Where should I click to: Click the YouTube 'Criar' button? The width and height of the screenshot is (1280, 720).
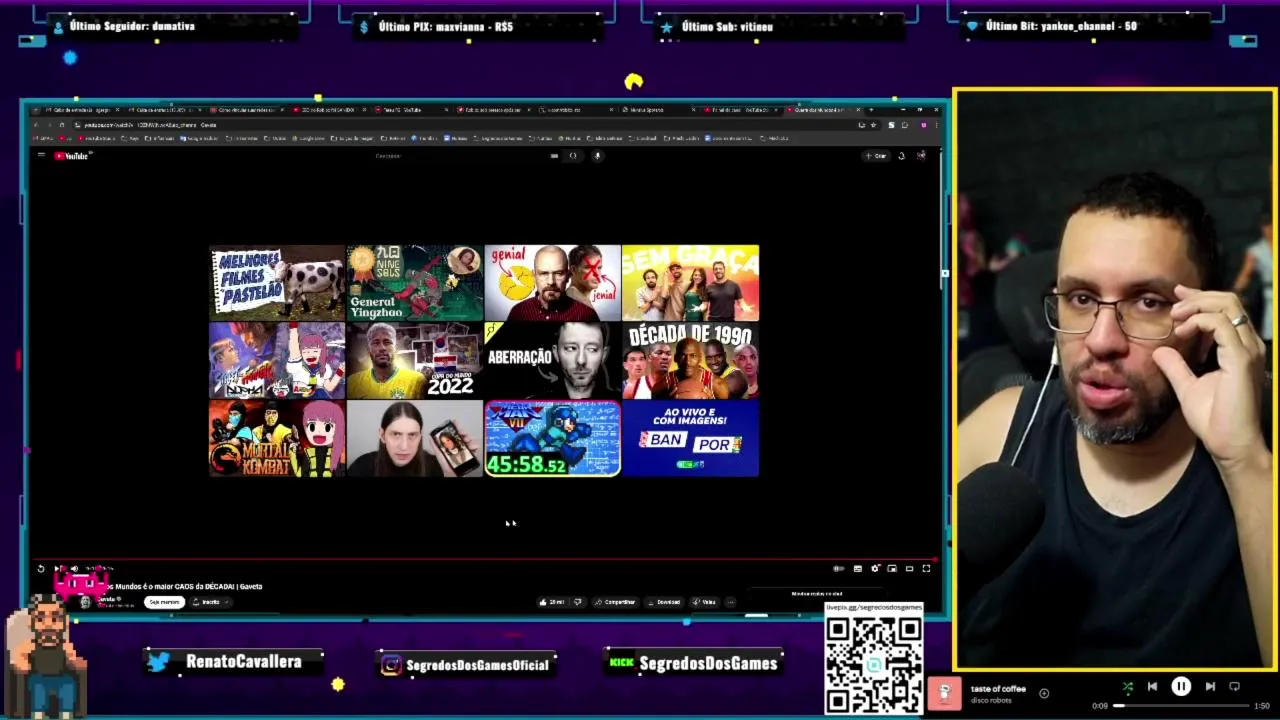(875, 155)
